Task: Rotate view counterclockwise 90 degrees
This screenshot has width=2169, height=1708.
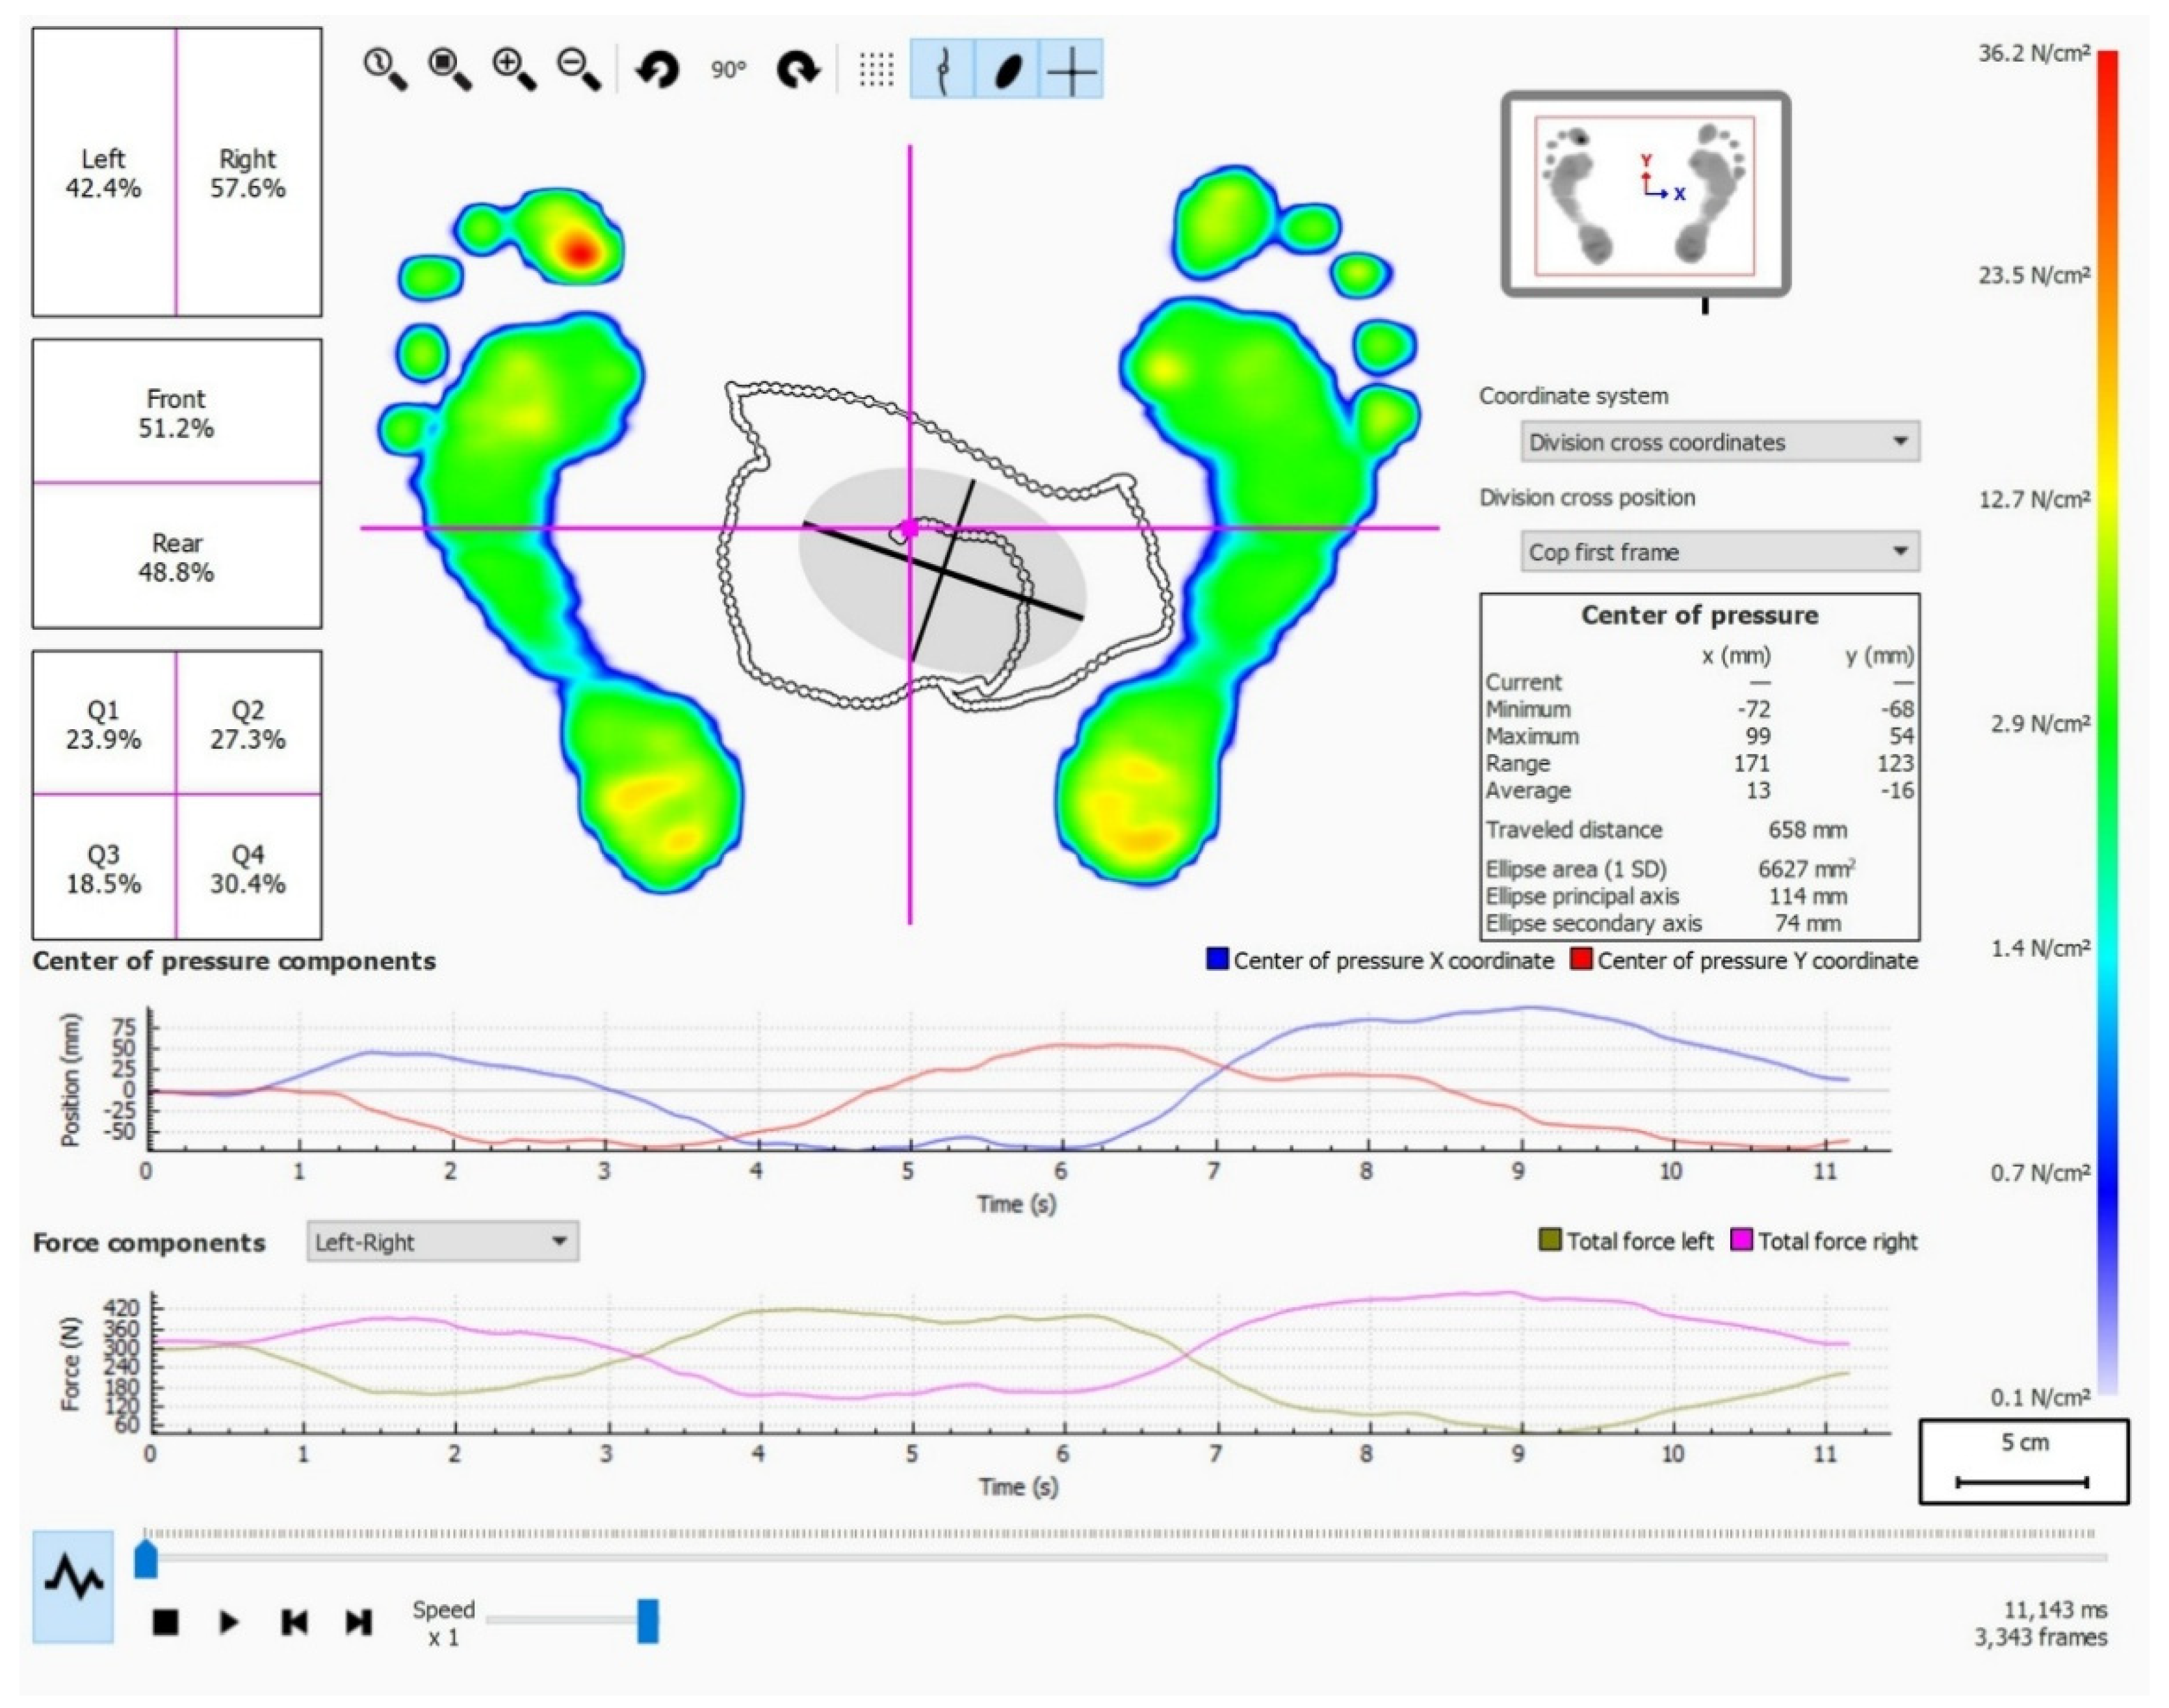Action: tap(657, 70)
